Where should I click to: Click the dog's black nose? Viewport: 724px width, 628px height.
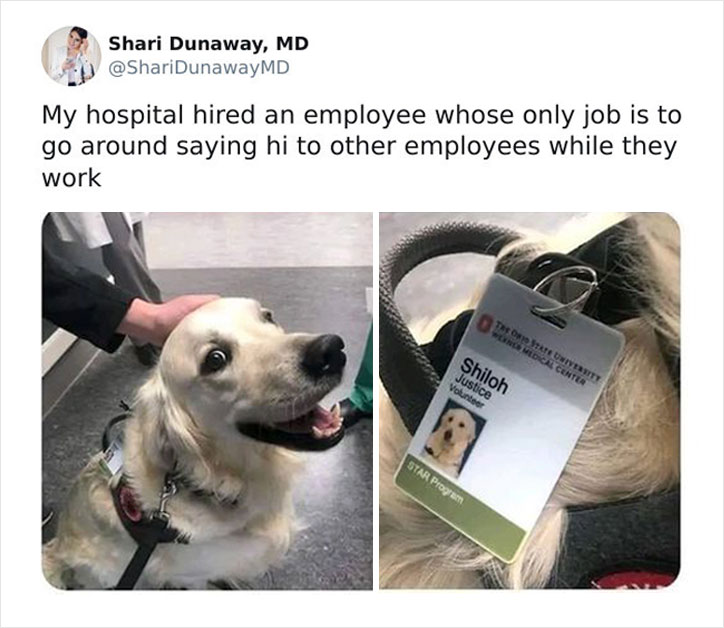coord(325,354)
